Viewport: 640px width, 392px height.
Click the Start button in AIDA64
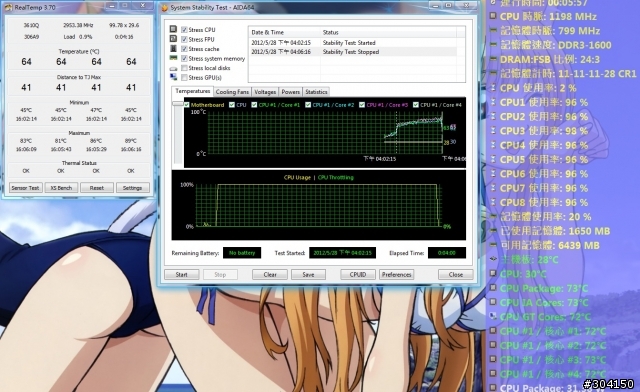(x=182, y=274)
